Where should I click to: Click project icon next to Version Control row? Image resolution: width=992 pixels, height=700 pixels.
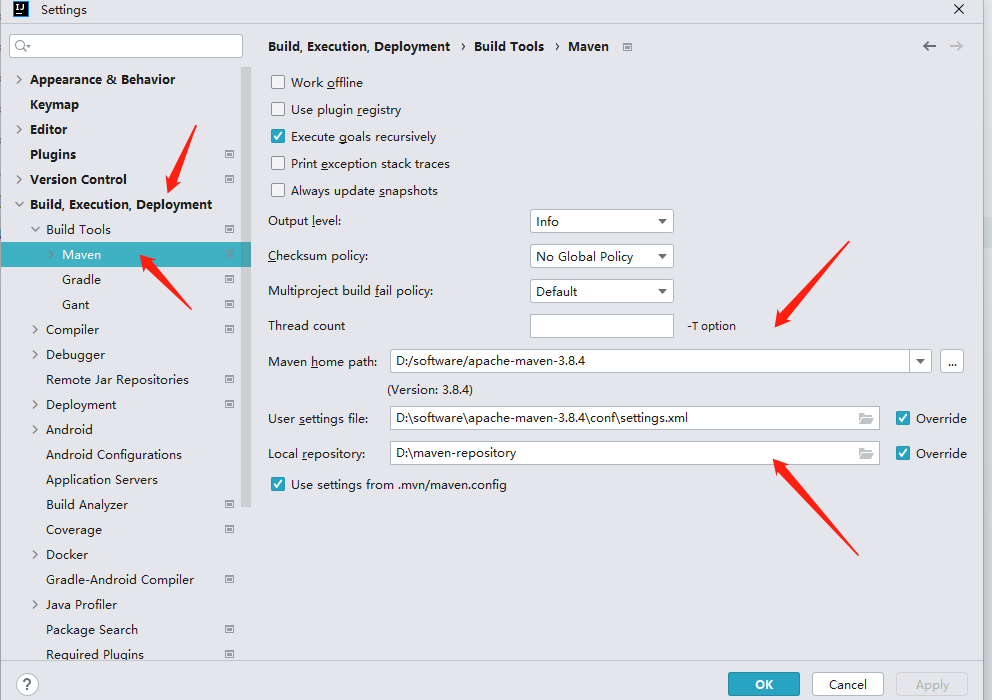click(x=230, y=179)
